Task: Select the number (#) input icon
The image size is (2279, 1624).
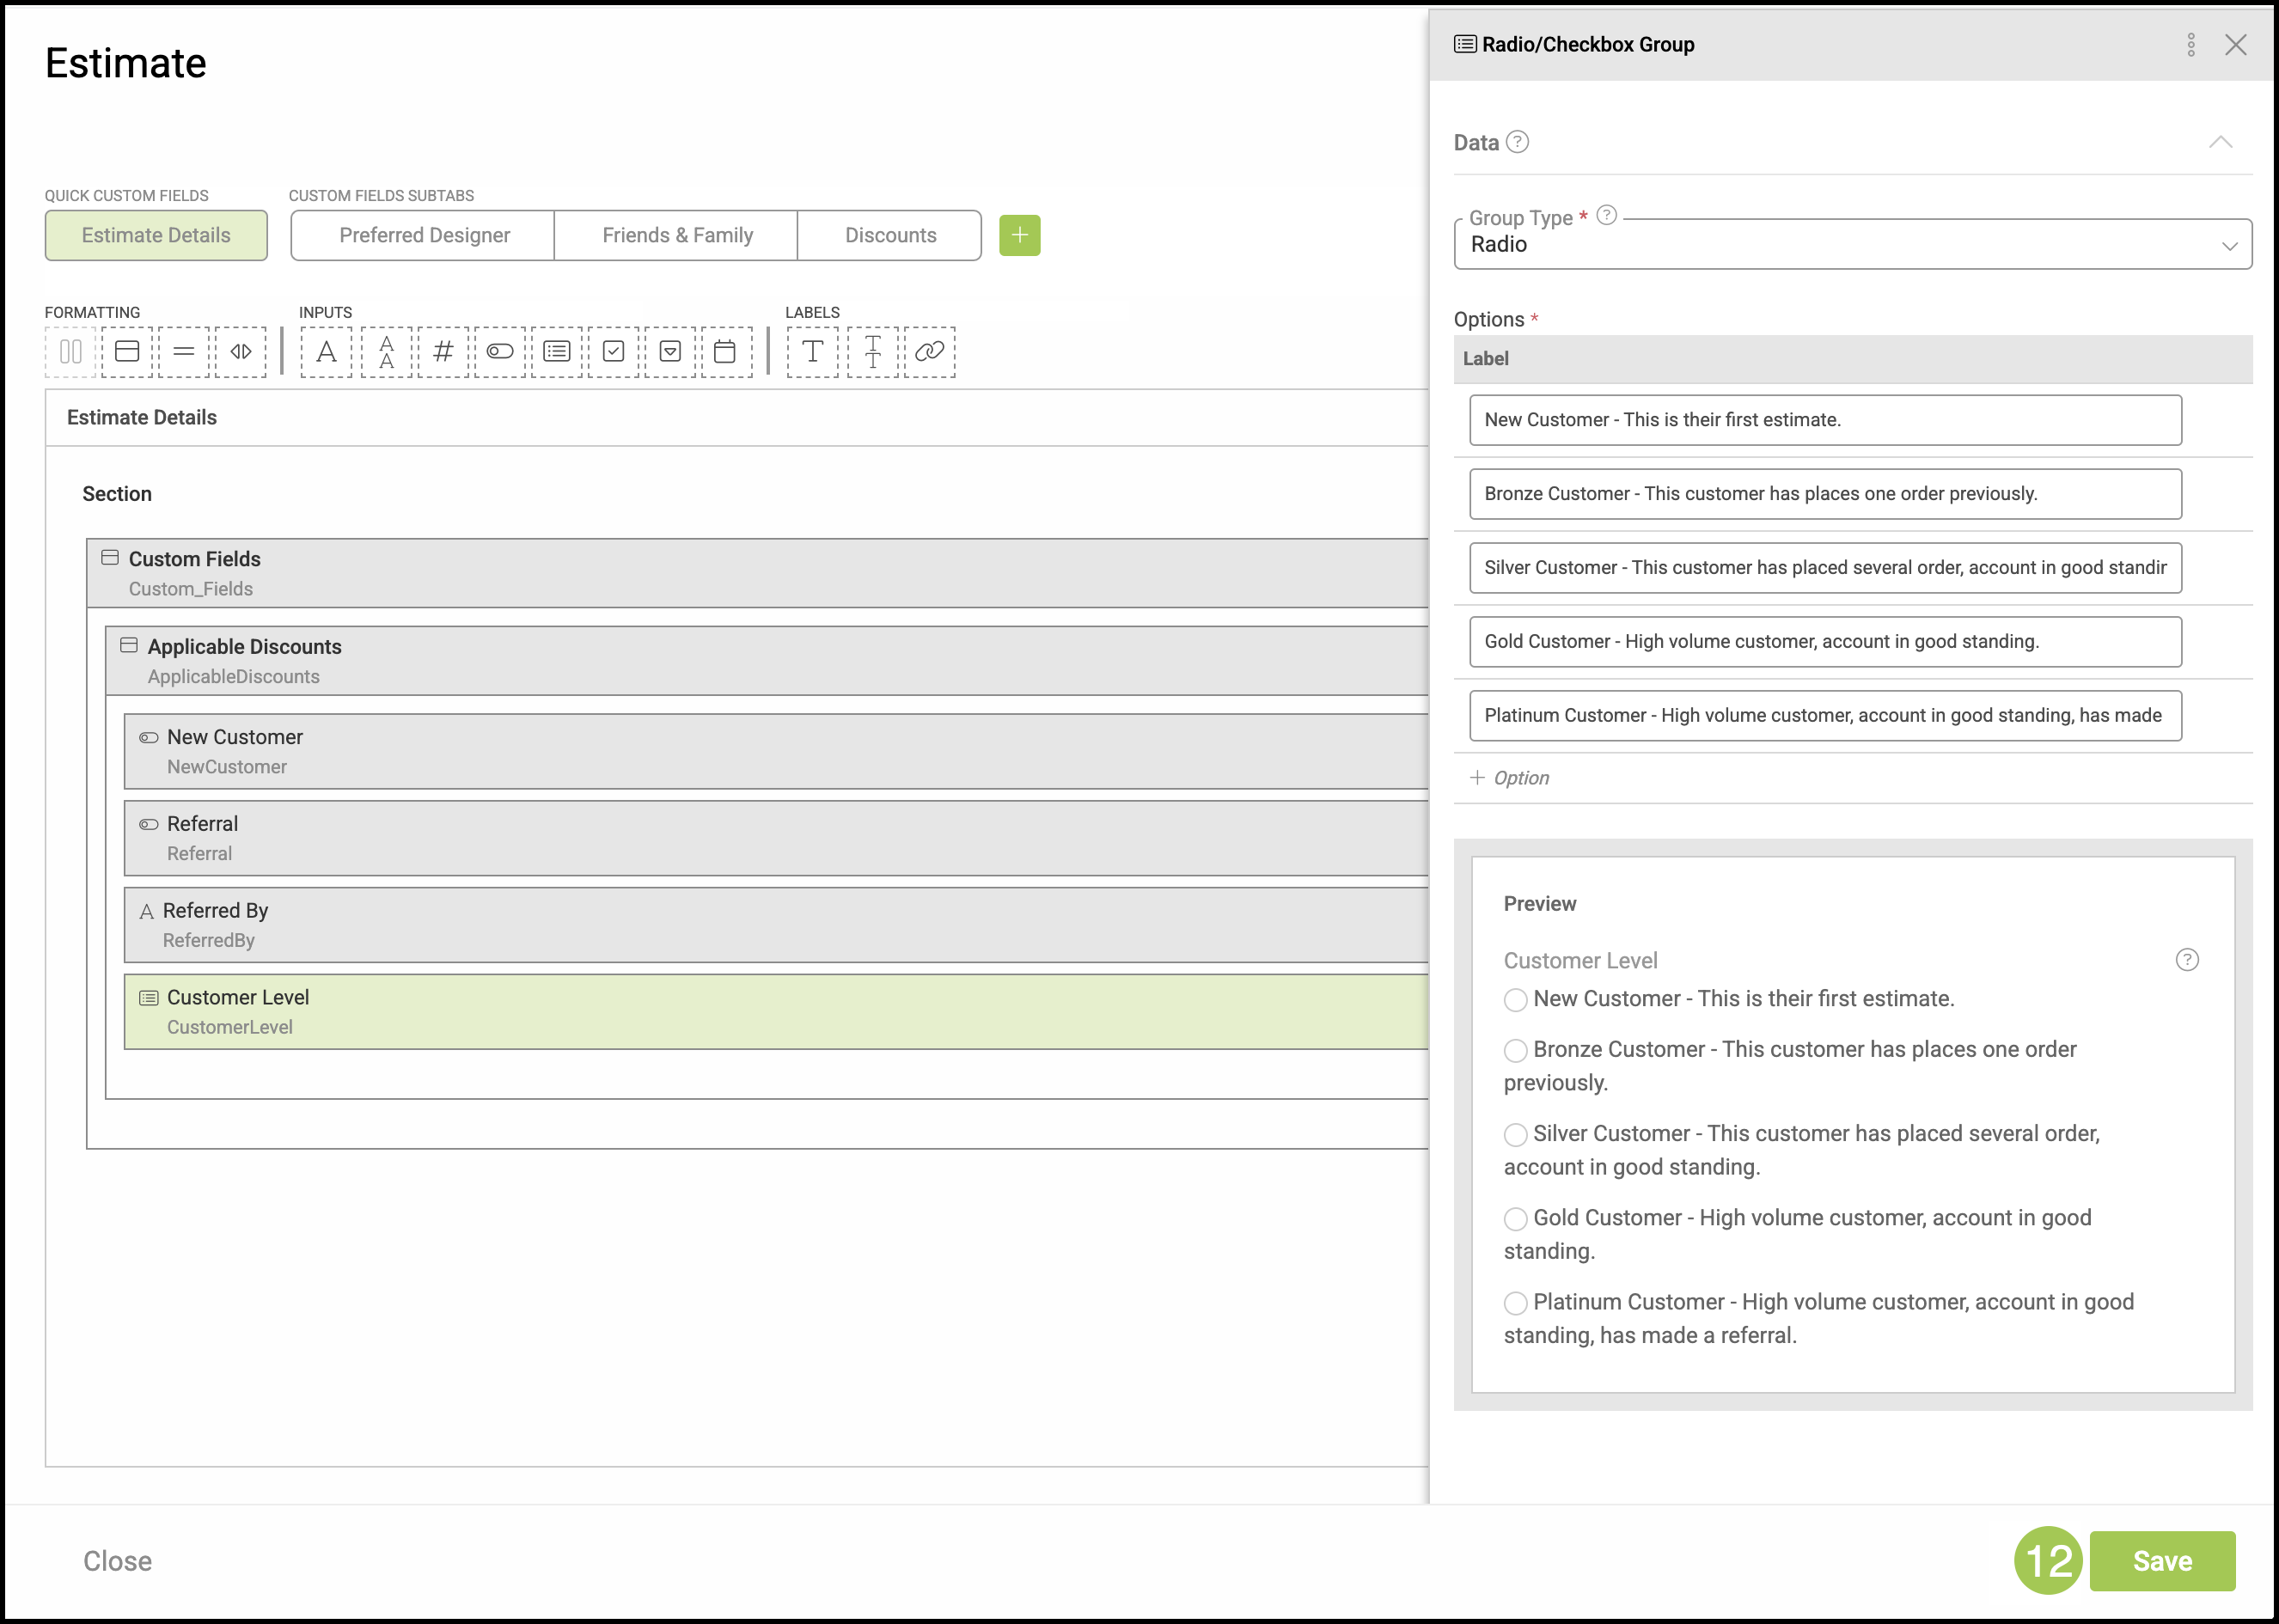Action: pyautogui.click(x=443, y=351)
